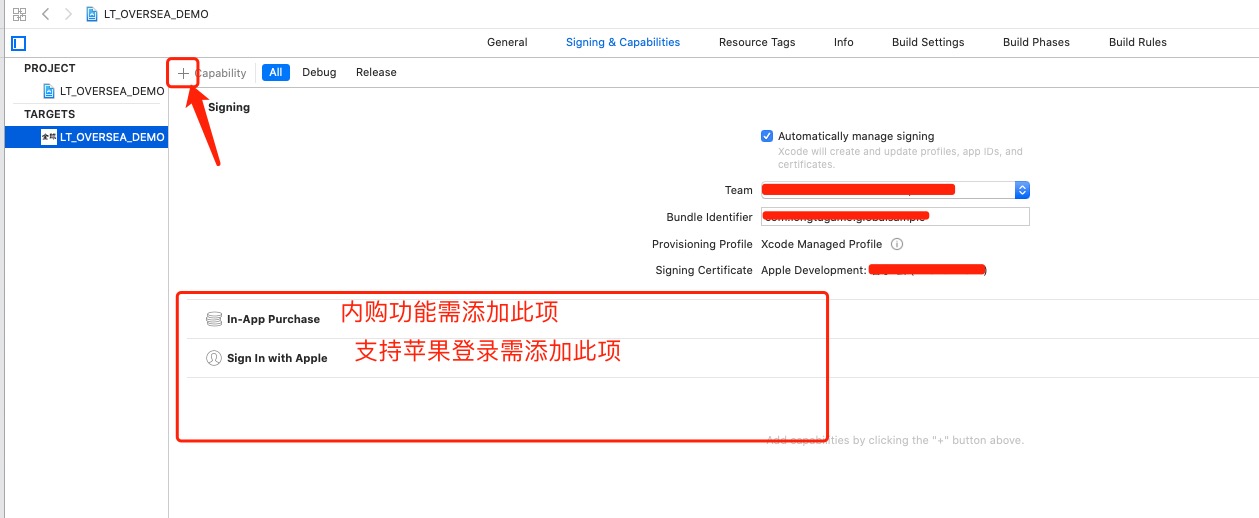The width and height of the screenshot is (1259, 518).
Task: Open the General tab
Action: coord(507,42)
